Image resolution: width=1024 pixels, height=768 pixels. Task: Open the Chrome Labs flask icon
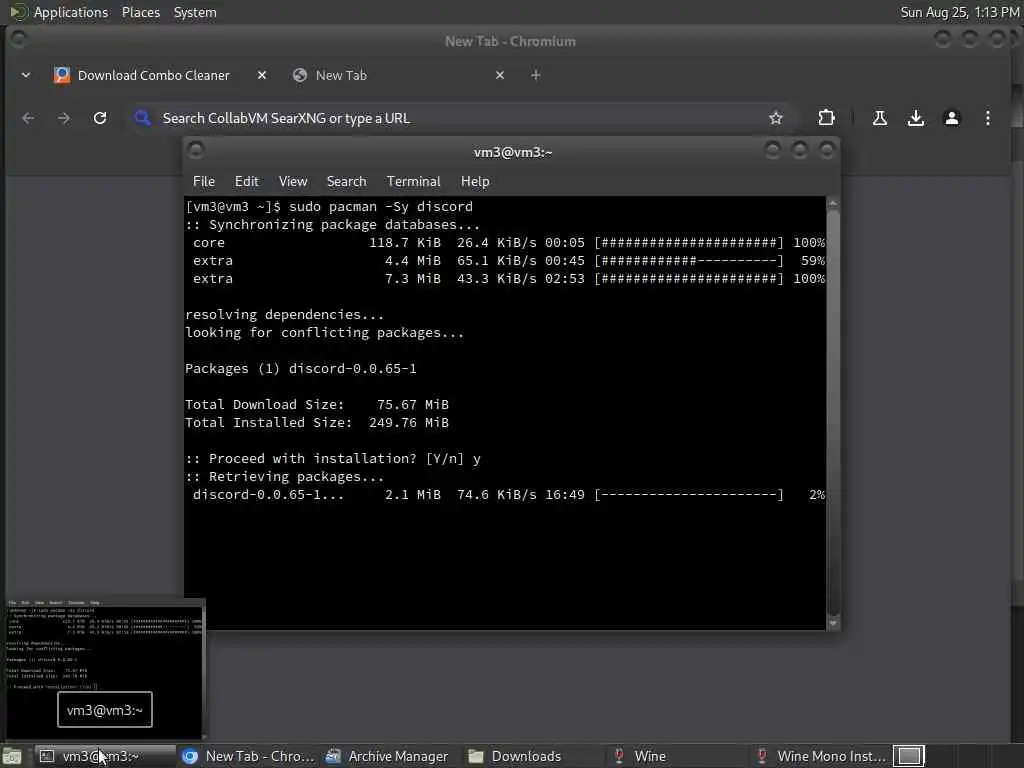click(x=880, y=118)
